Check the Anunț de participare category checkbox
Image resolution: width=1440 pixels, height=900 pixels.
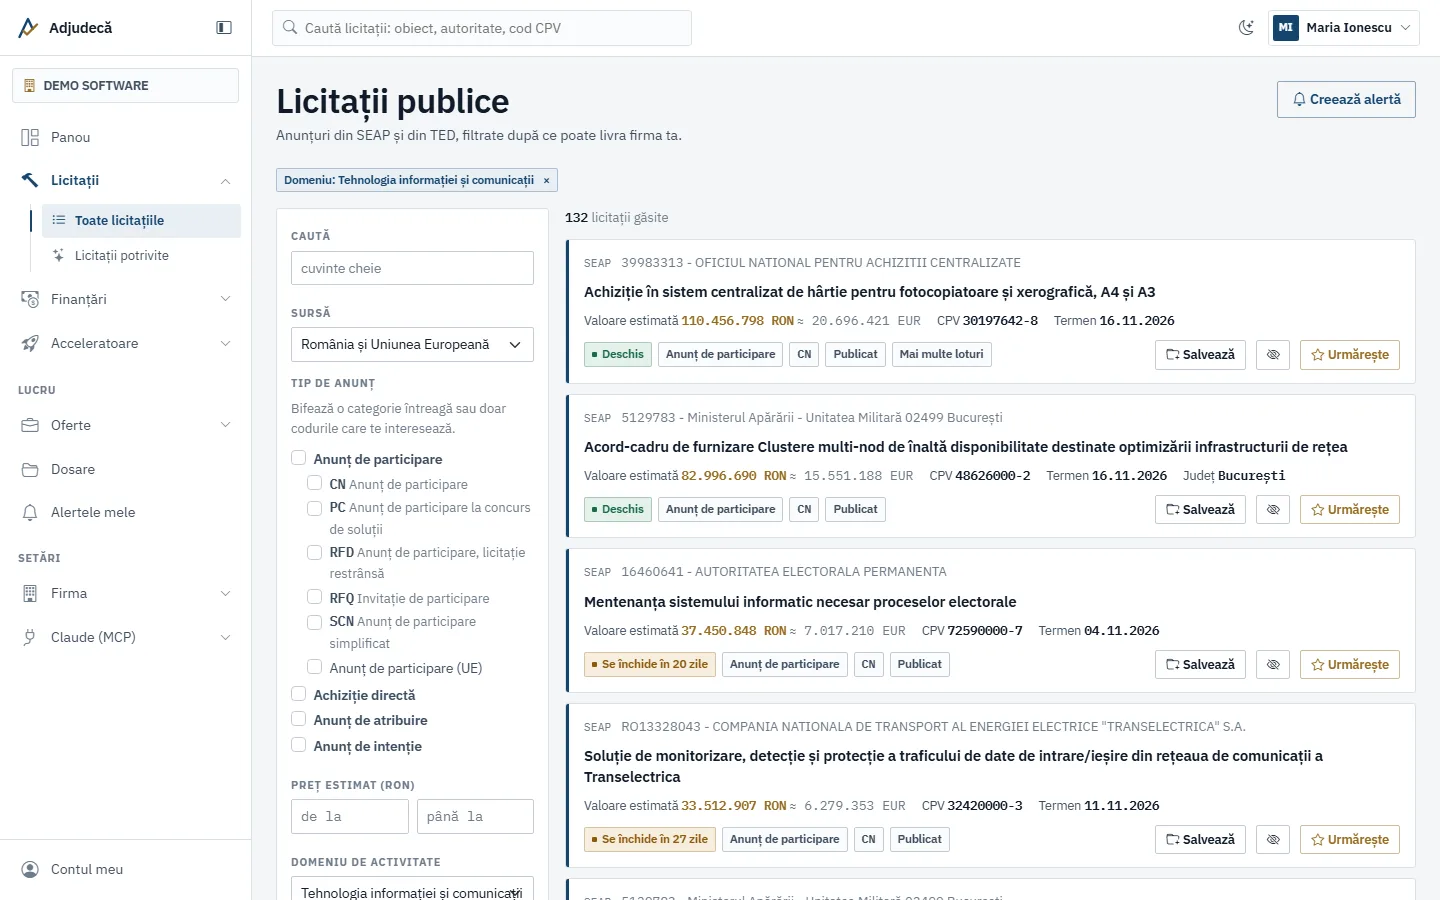click(298, 458)
